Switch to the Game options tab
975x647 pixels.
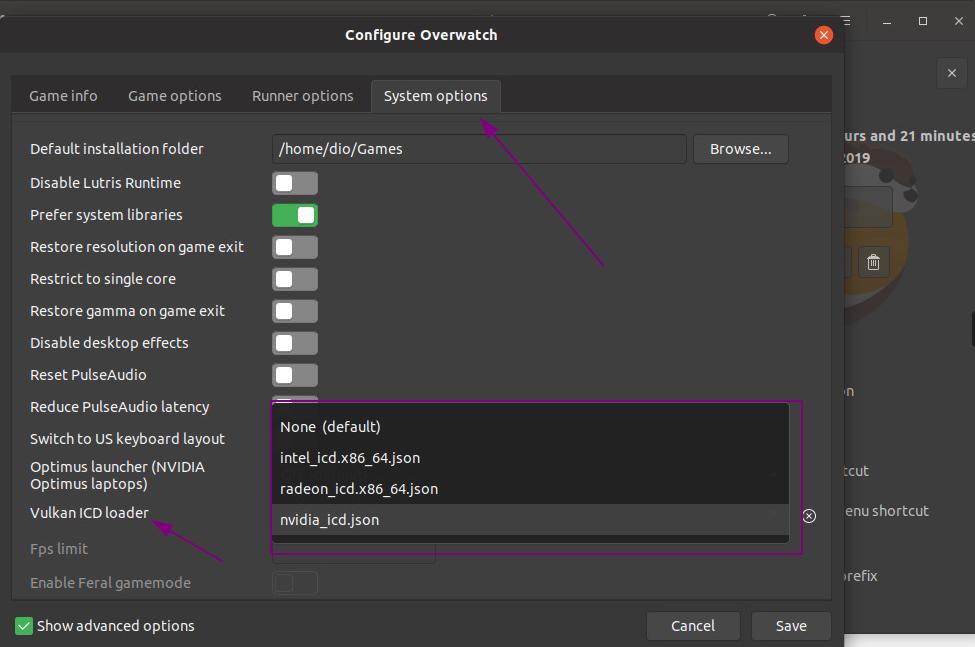[174, 95]
